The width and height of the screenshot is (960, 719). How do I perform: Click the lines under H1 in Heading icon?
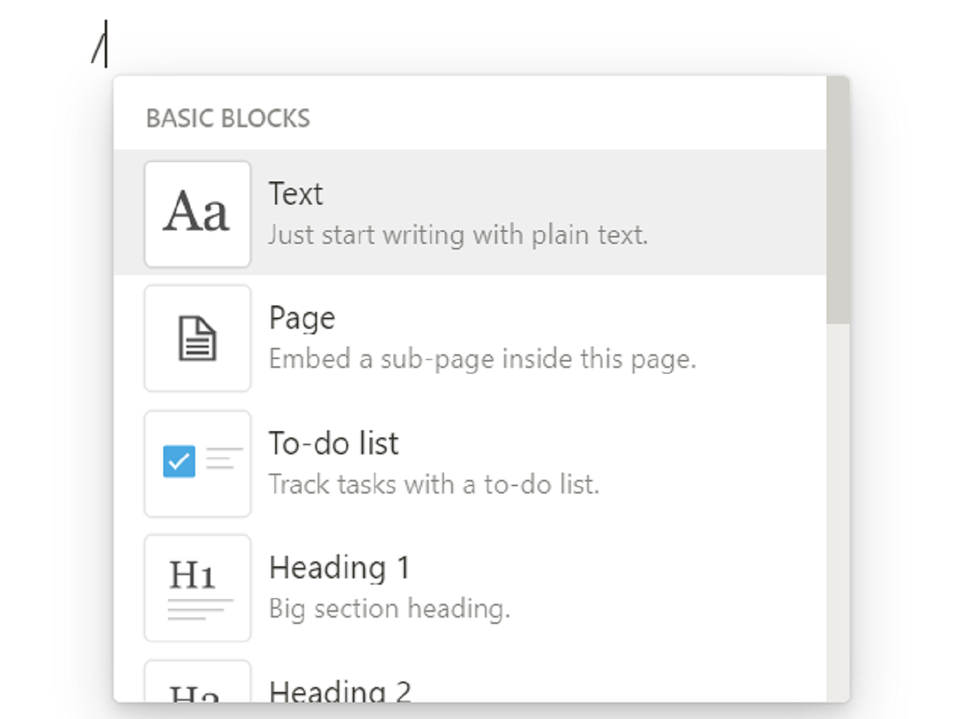point(200,609)
